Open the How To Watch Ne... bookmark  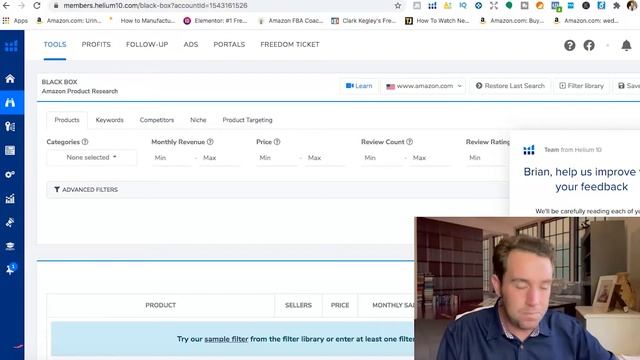coord(437,20)
